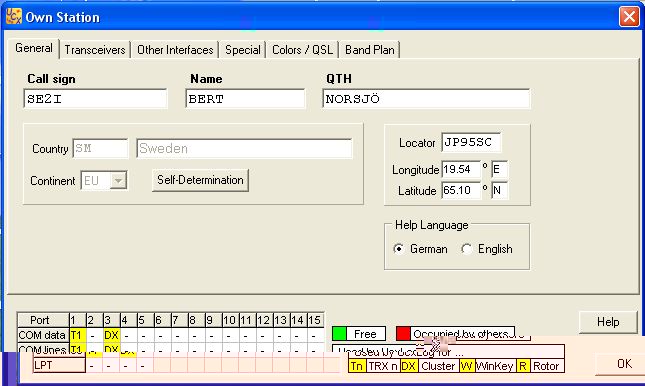The image size is (645, 386).
Task: Click the Latitude value 65.10 field
Action: point(461,190)
